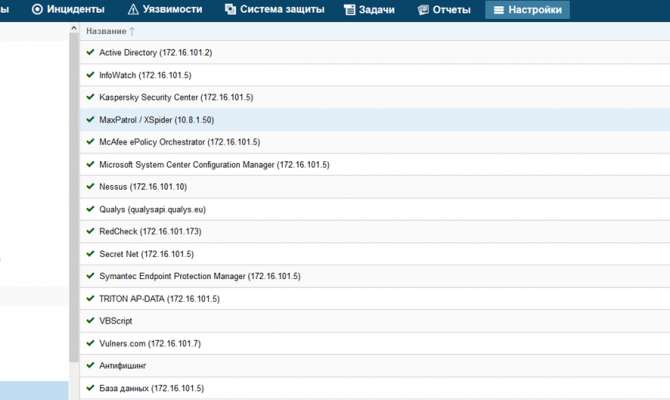The height and width of the screenshot is (400, 670).
Task: Select Microsoft System Center Configuration Manager row
Action: (375, 165)
